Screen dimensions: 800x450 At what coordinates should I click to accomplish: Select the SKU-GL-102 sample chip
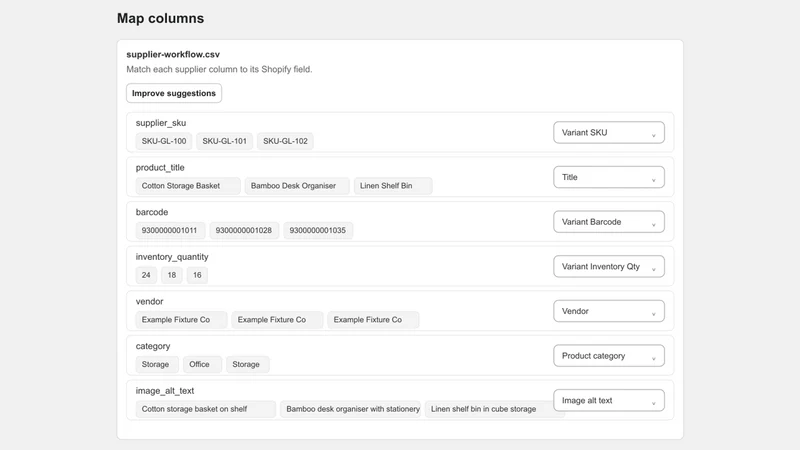tap(285, 141)
